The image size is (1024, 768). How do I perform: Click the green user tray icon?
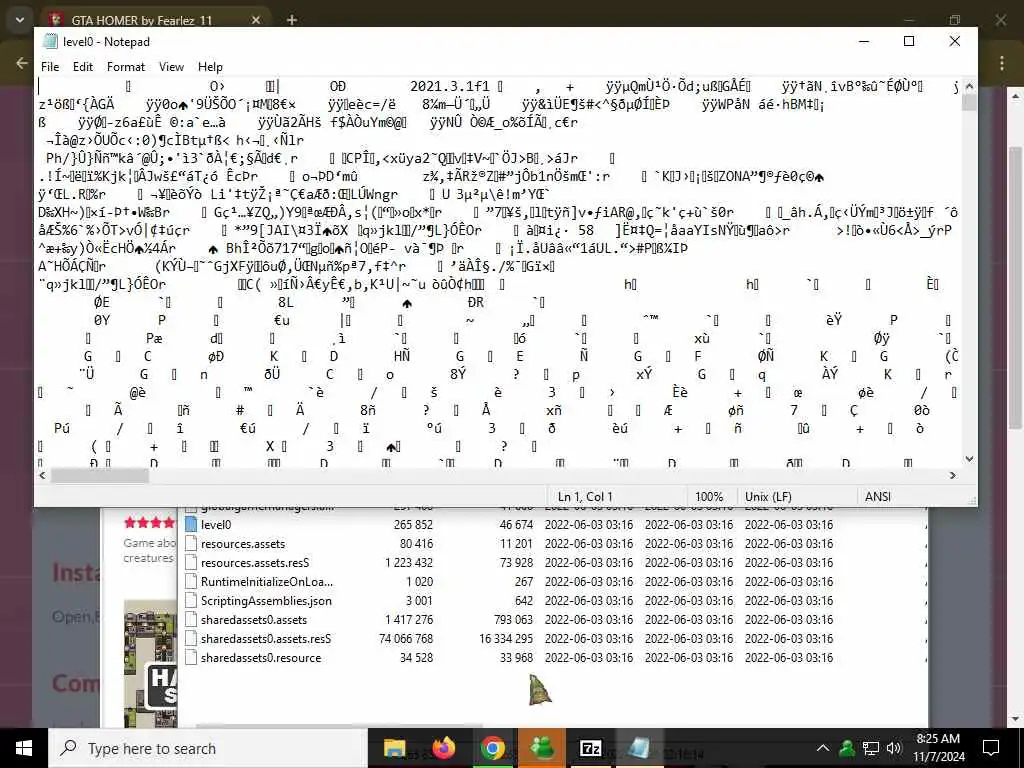[847, 748]
